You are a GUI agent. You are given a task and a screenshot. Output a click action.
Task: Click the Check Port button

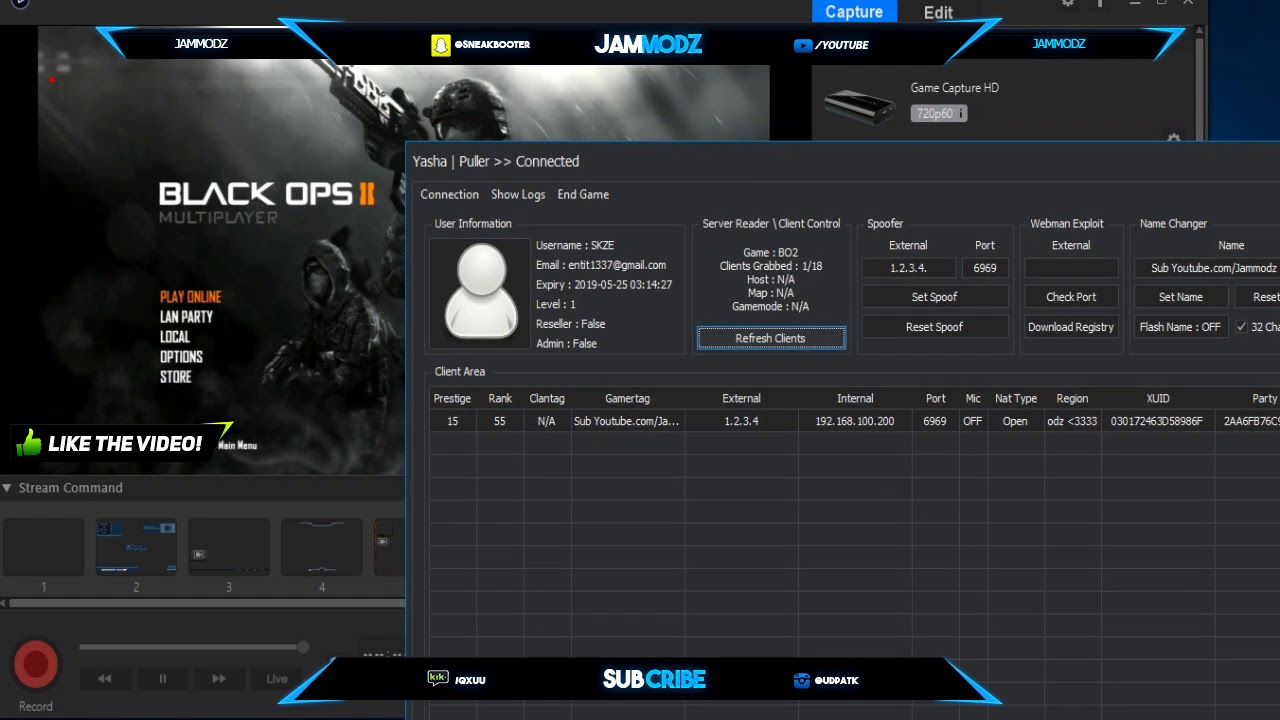pyautogui.click(x=1071, y=297)
